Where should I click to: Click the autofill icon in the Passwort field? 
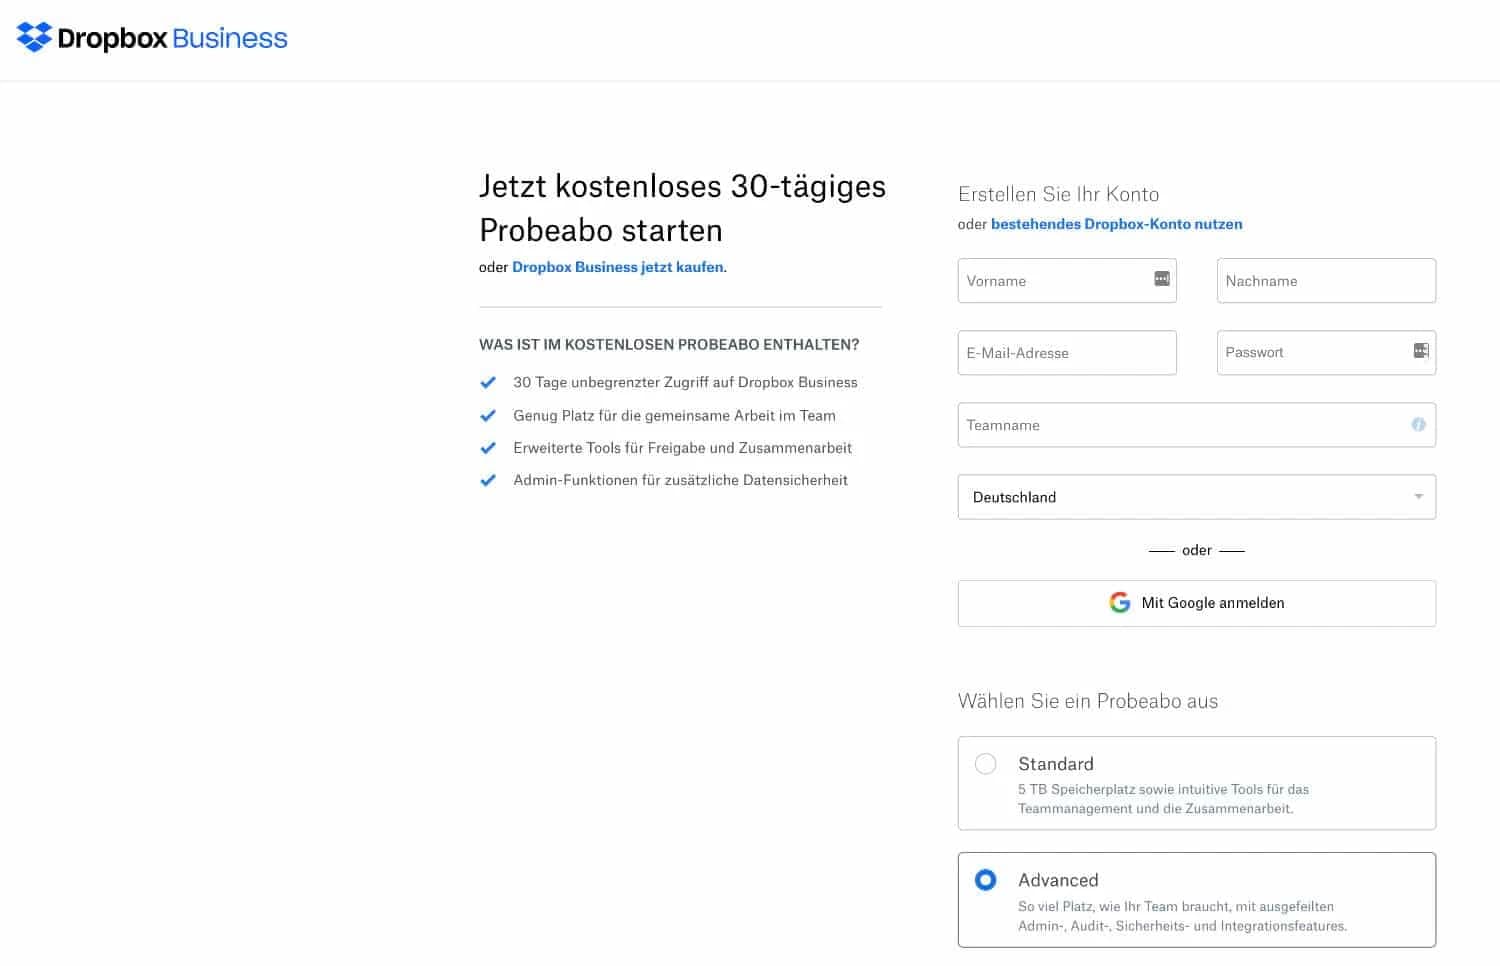[1421, 351]
